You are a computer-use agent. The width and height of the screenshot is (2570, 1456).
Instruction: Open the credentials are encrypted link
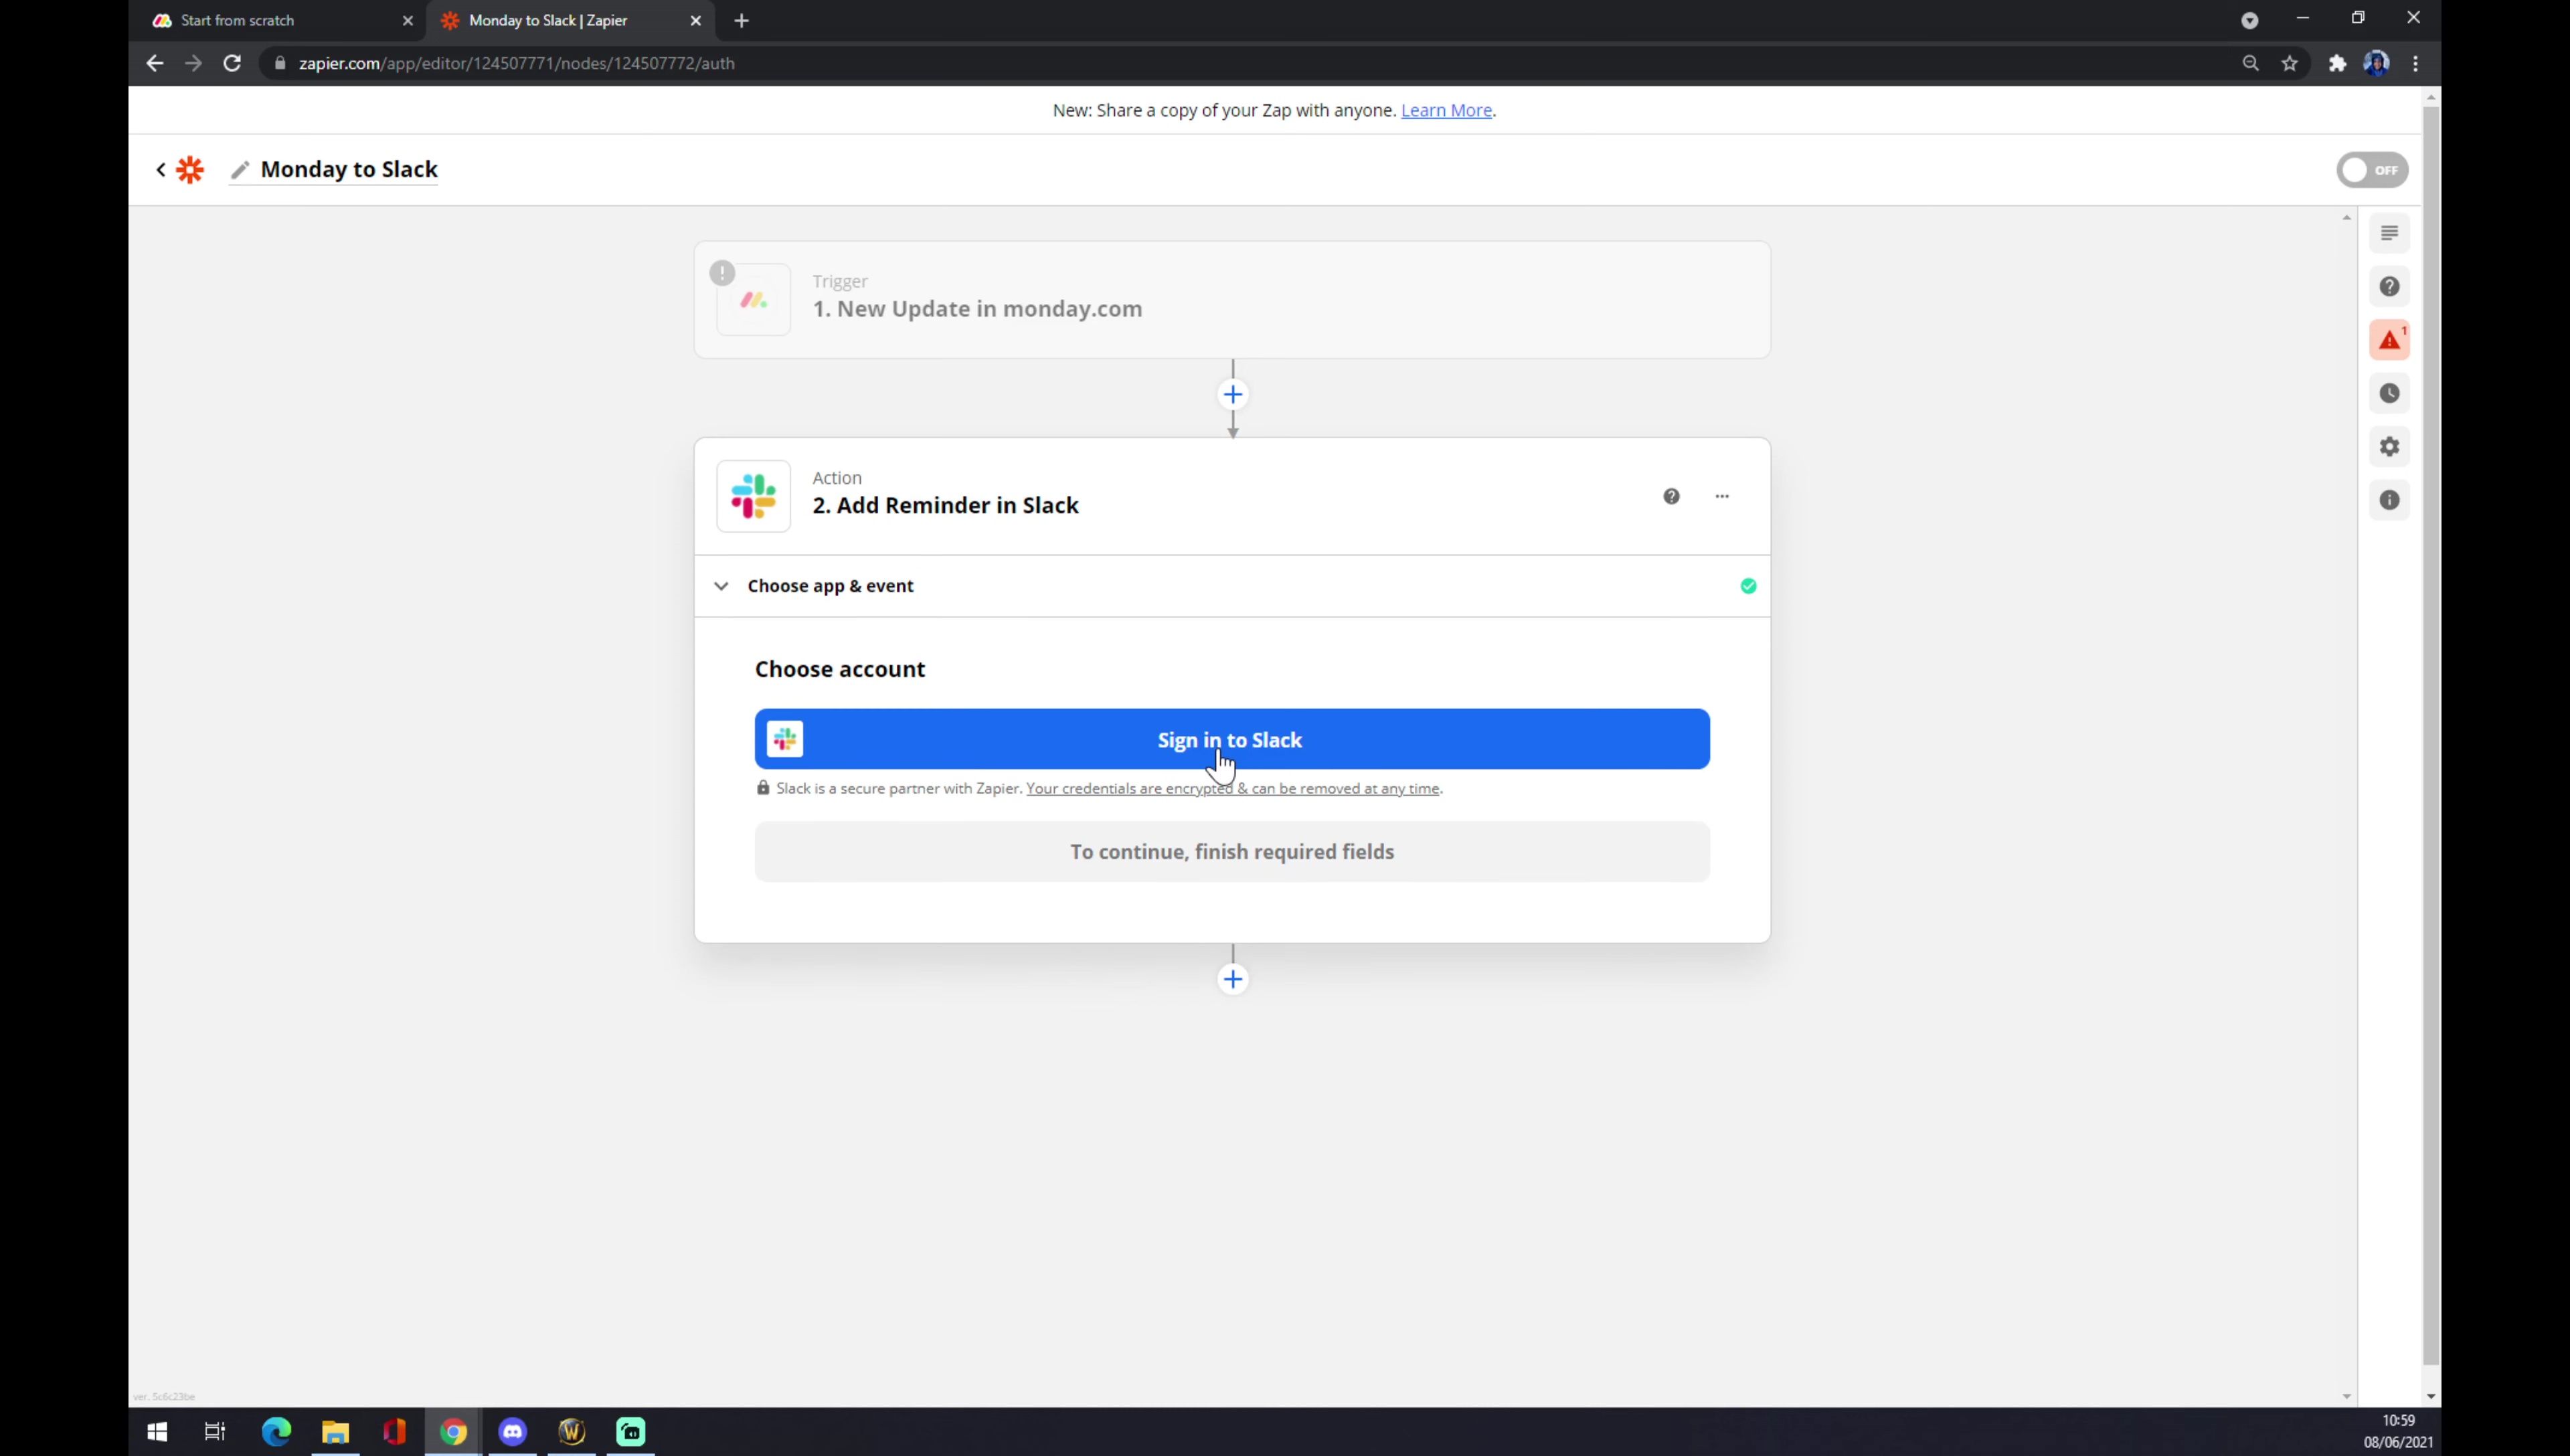pos(1233,788)
